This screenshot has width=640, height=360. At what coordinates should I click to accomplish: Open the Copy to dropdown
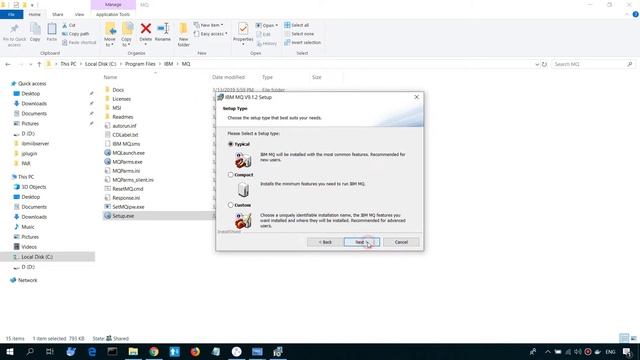[x=127, y=34]
